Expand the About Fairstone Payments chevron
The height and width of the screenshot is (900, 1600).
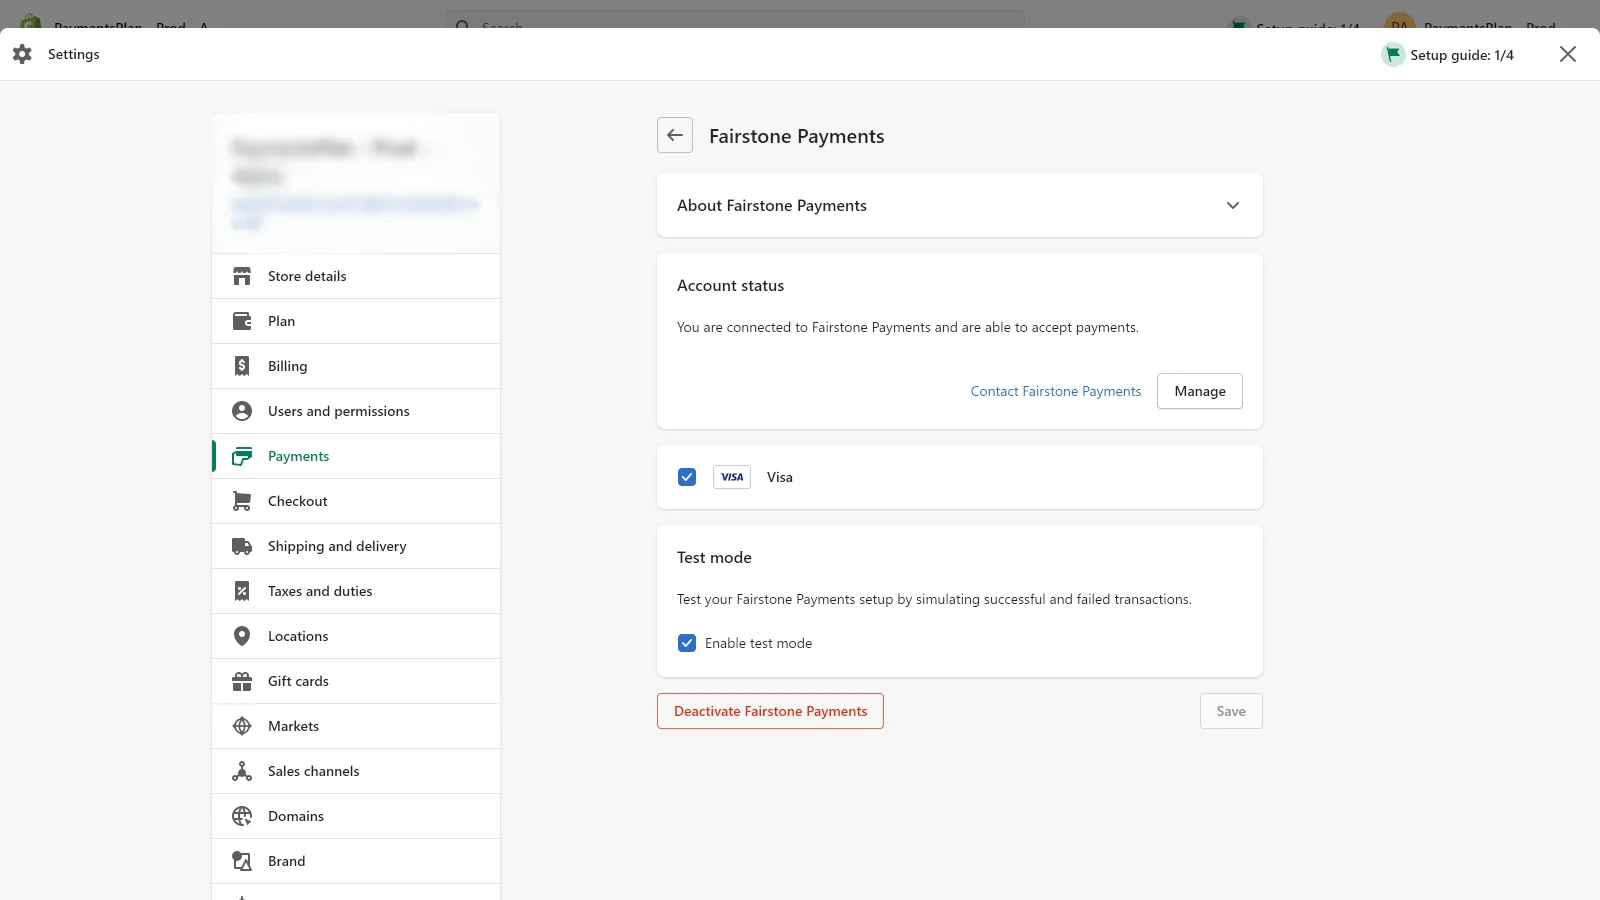click(x=1233, y=205)
